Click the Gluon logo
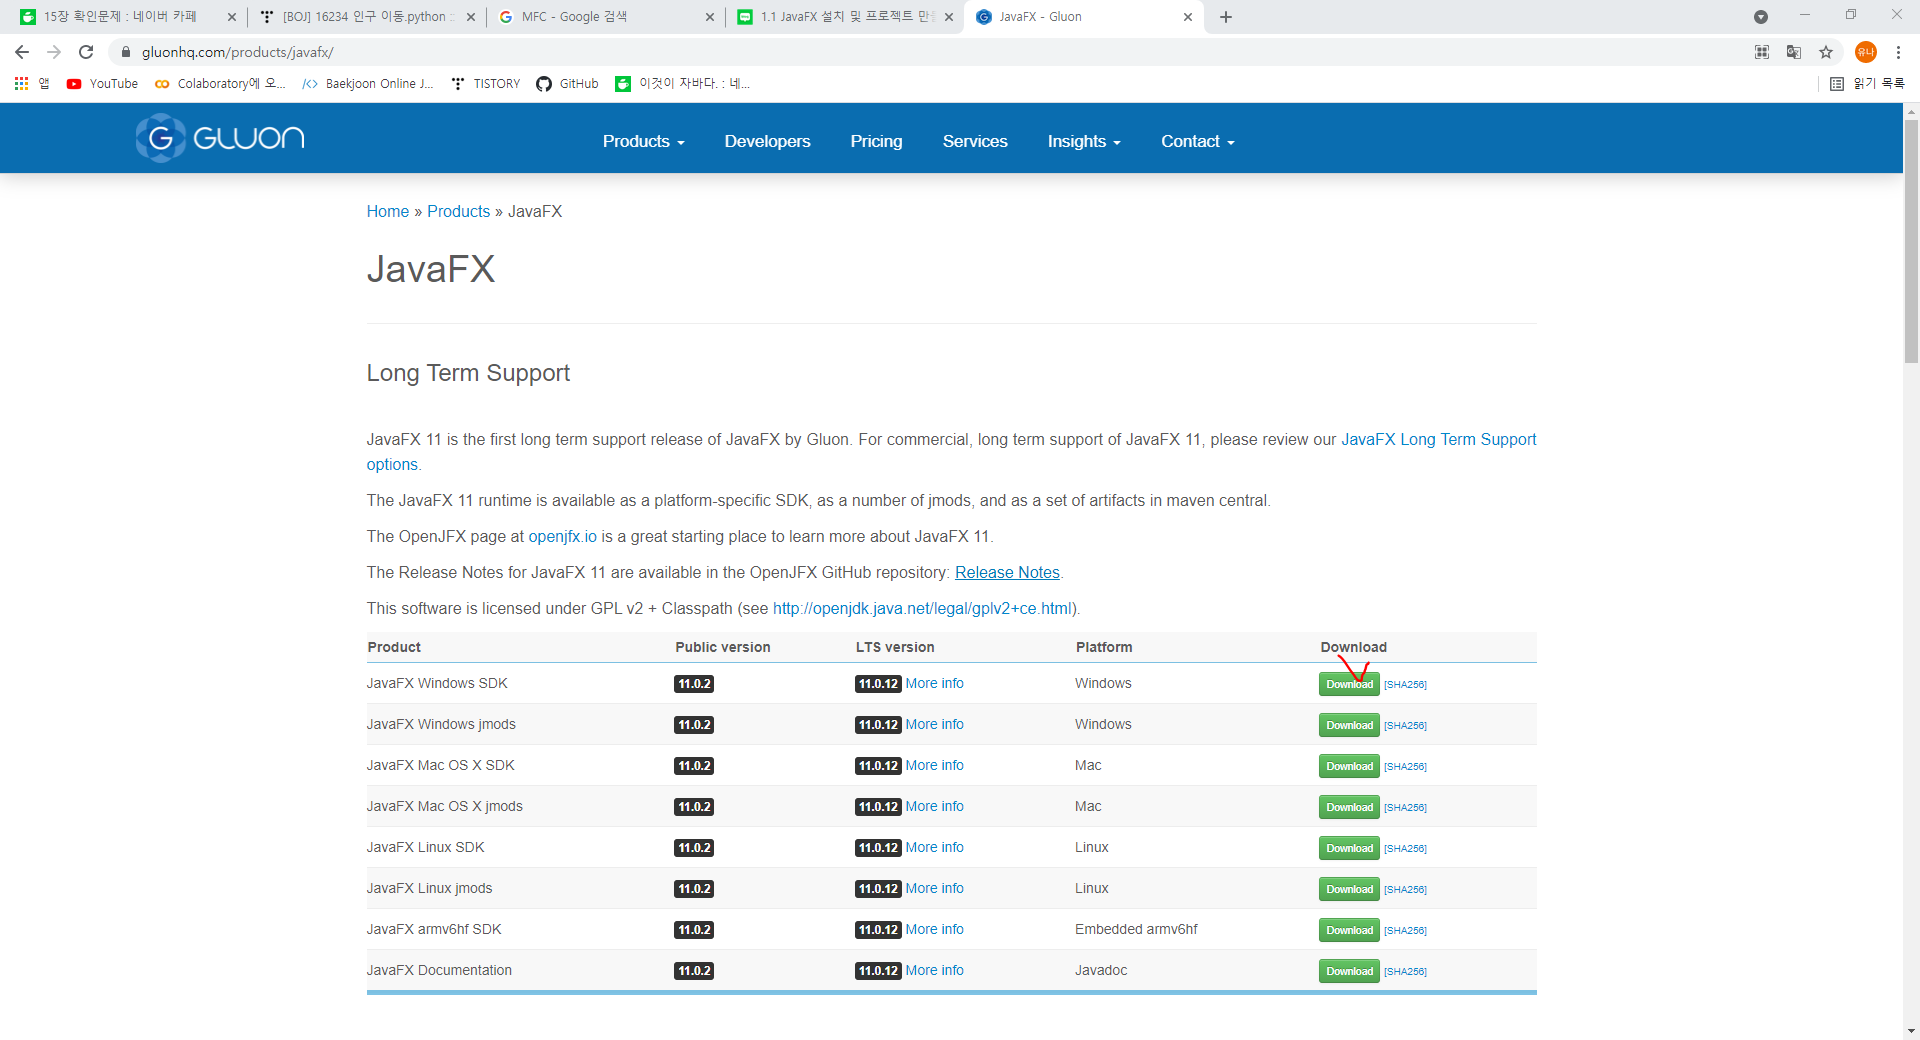This screenshot has height=1040, width=1920. 220,138
